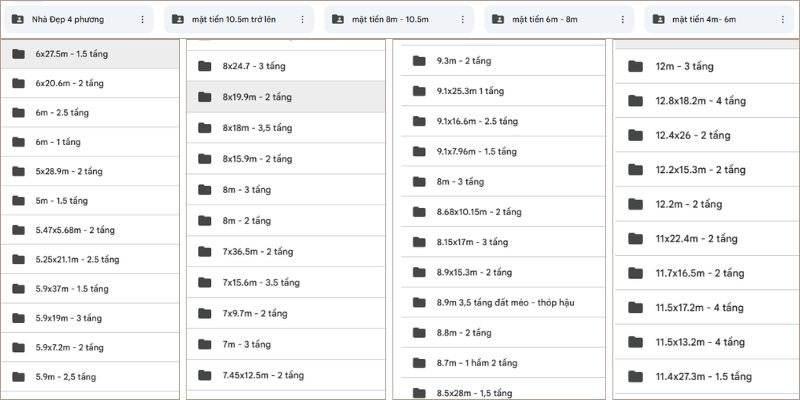Select folder 8.7m - 1 hầm 2 tầng
The image size is (800, 400).
click(x=477, y=362)
